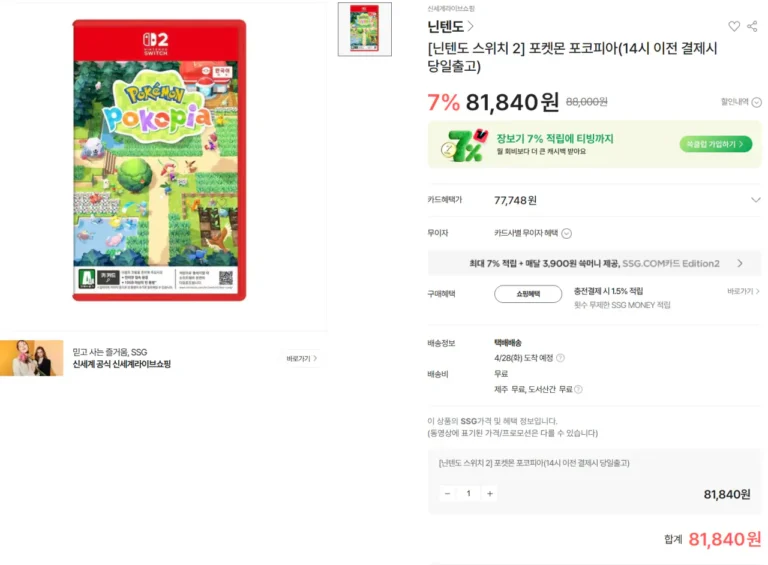Click the 쇼핑혜택 button
The width and height of the screenshot is (768, 565).
coord(528,294)
